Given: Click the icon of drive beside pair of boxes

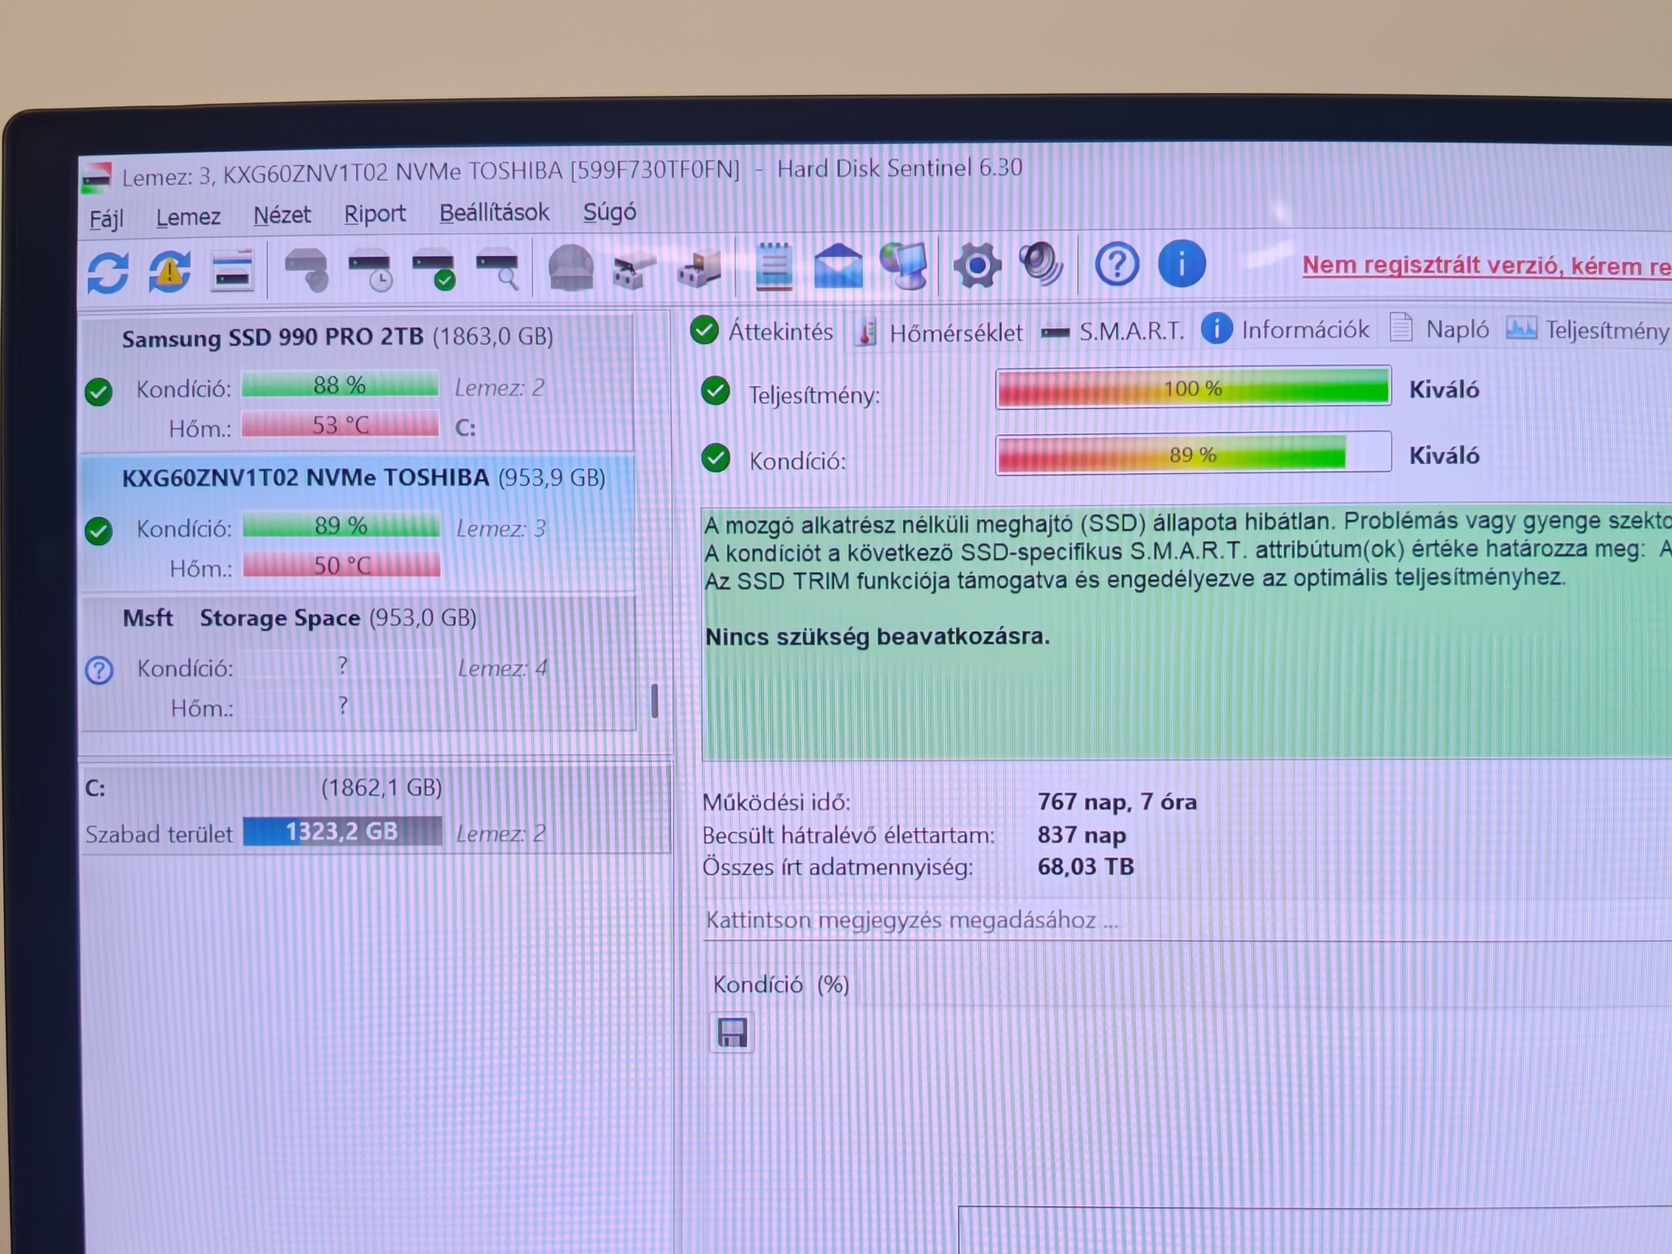Looking at the screenshot, I should [634, 269].
